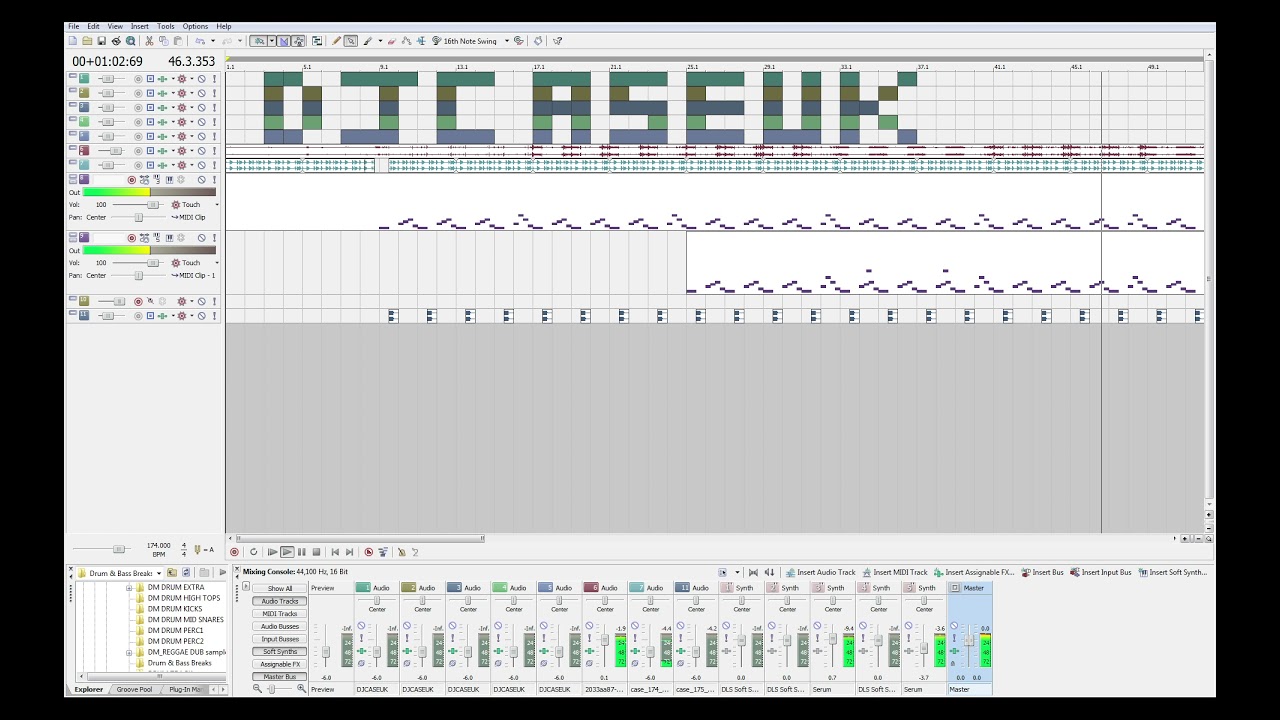Select the Draw (pencil) tool
1280x720 pixels.
336,41
